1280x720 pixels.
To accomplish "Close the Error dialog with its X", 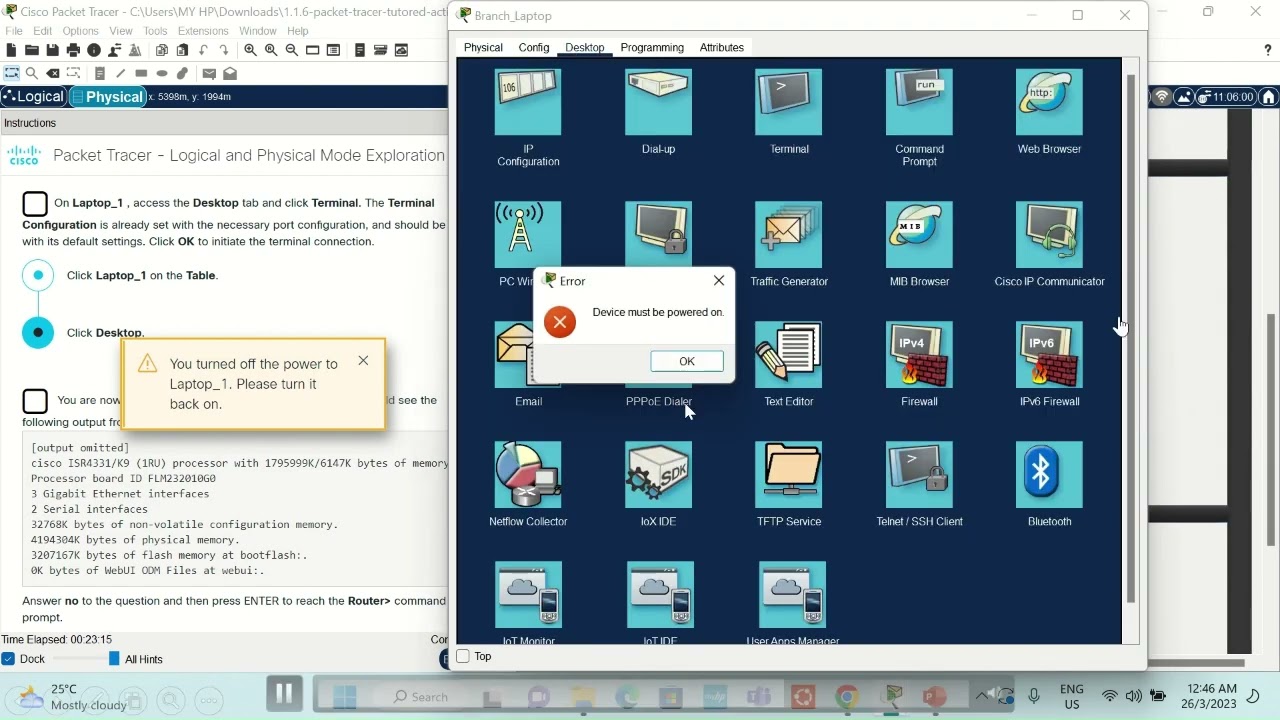I will (719, 280).
